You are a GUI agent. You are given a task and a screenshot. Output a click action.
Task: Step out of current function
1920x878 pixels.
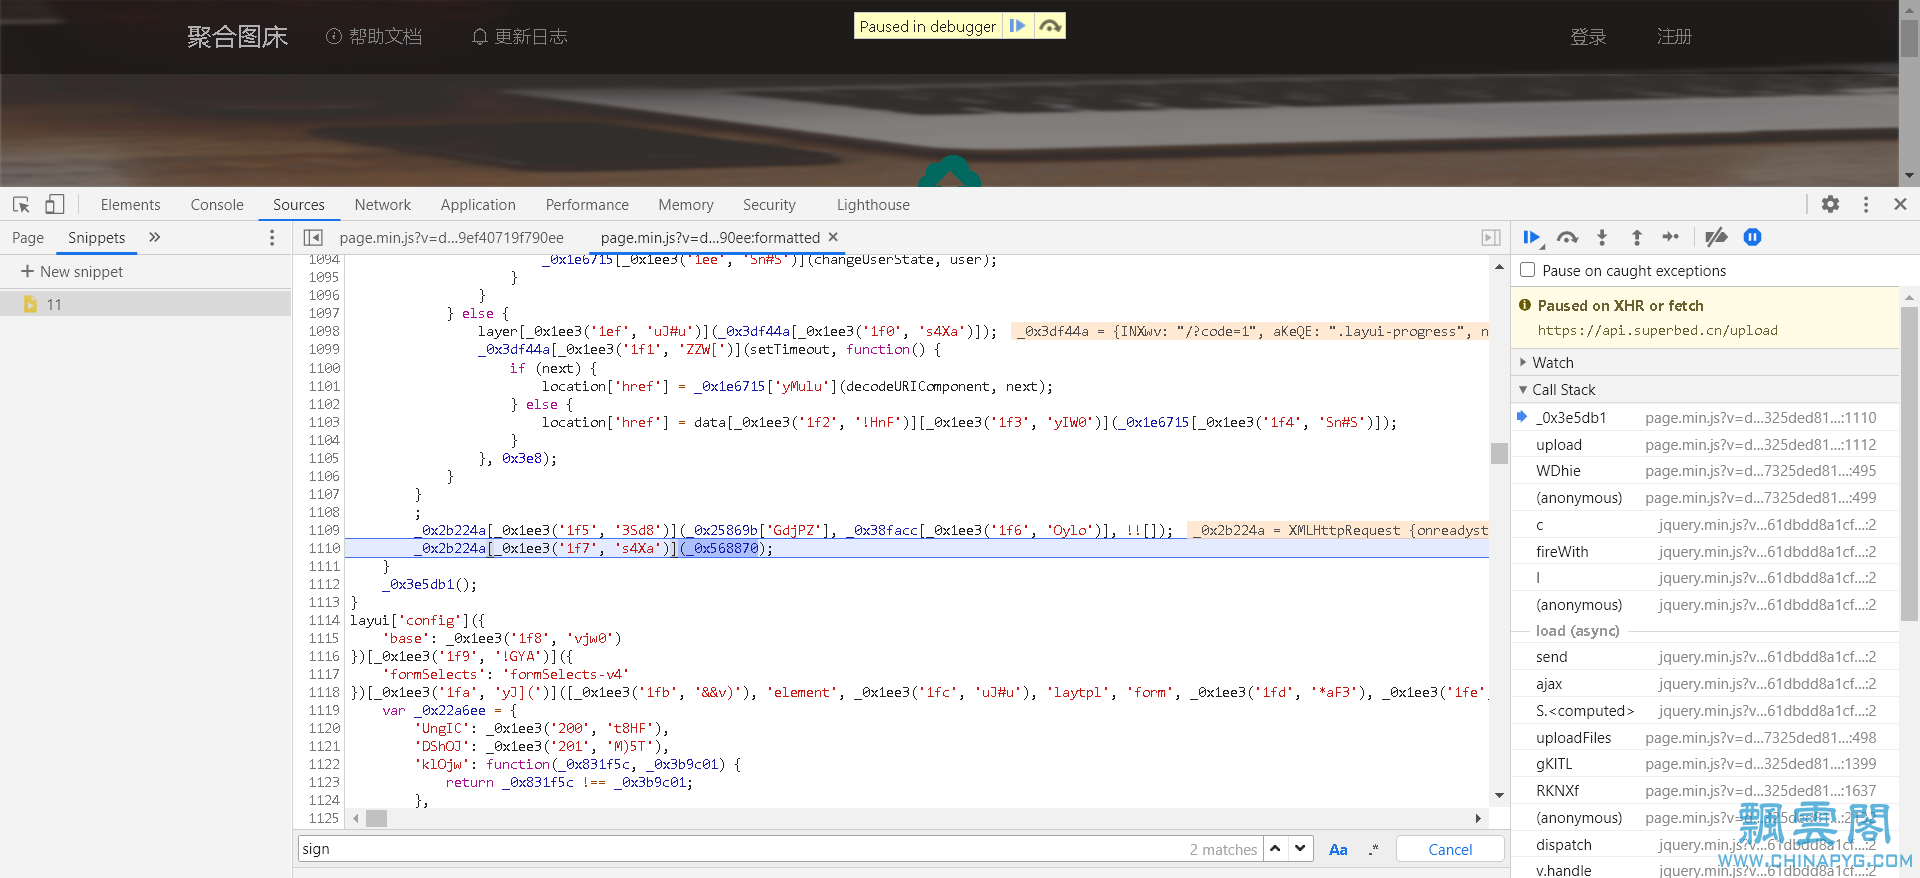1636,237
